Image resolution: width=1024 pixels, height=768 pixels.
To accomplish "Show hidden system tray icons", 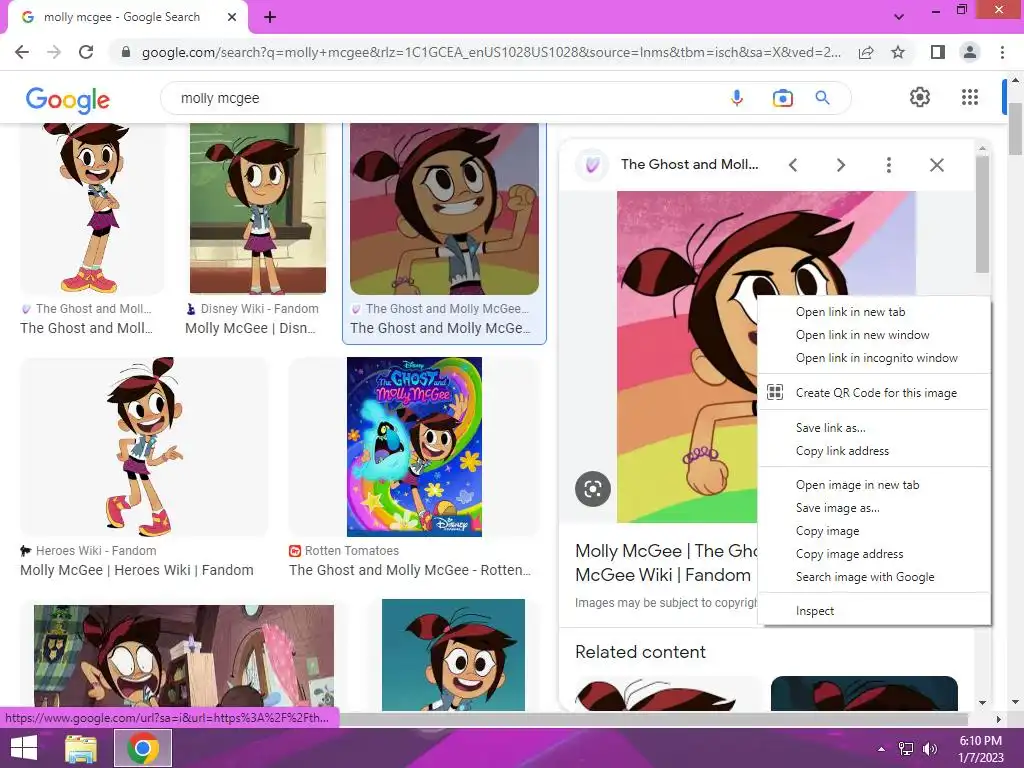I will pos(882,749).
